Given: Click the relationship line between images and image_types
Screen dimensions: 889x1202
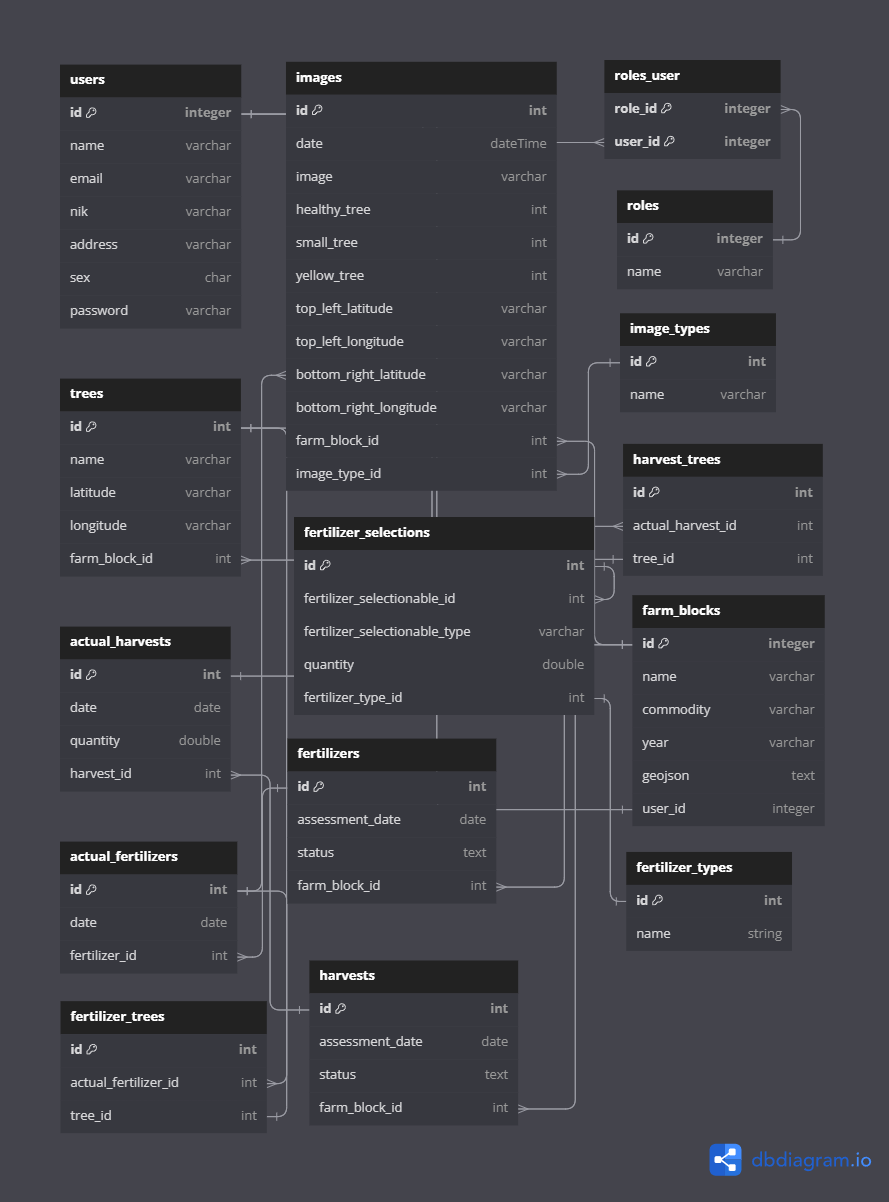Looking at the screenshot, I should point(590,420).
